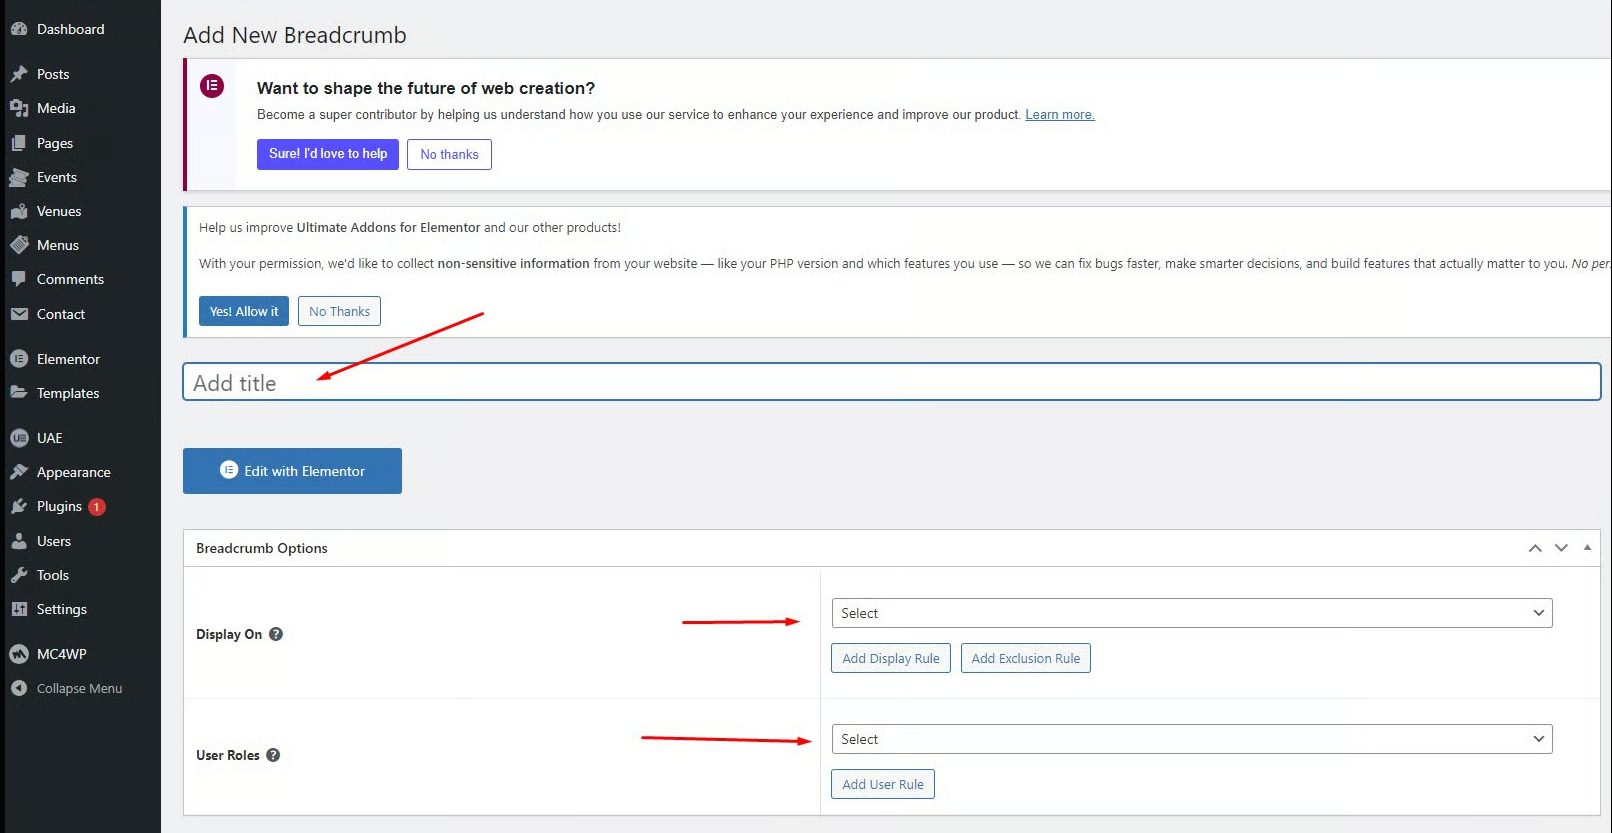Image resolution: width=1612 pixels, height=833 pixels.
Task: Click the User Roles help question icon
Action: coord(273,755)
